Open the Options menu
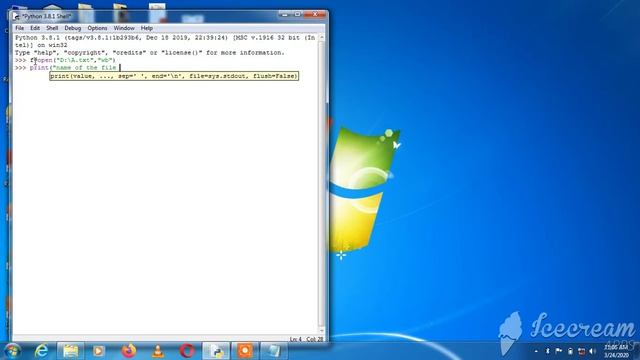Screen dimensions: 640x360 point(97,28)
